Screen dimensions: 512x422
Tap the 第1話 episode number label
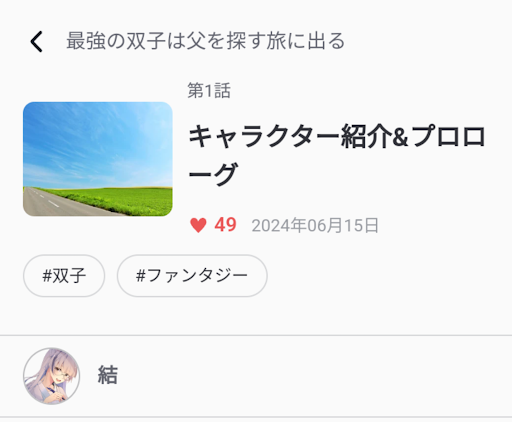(209, 91)
